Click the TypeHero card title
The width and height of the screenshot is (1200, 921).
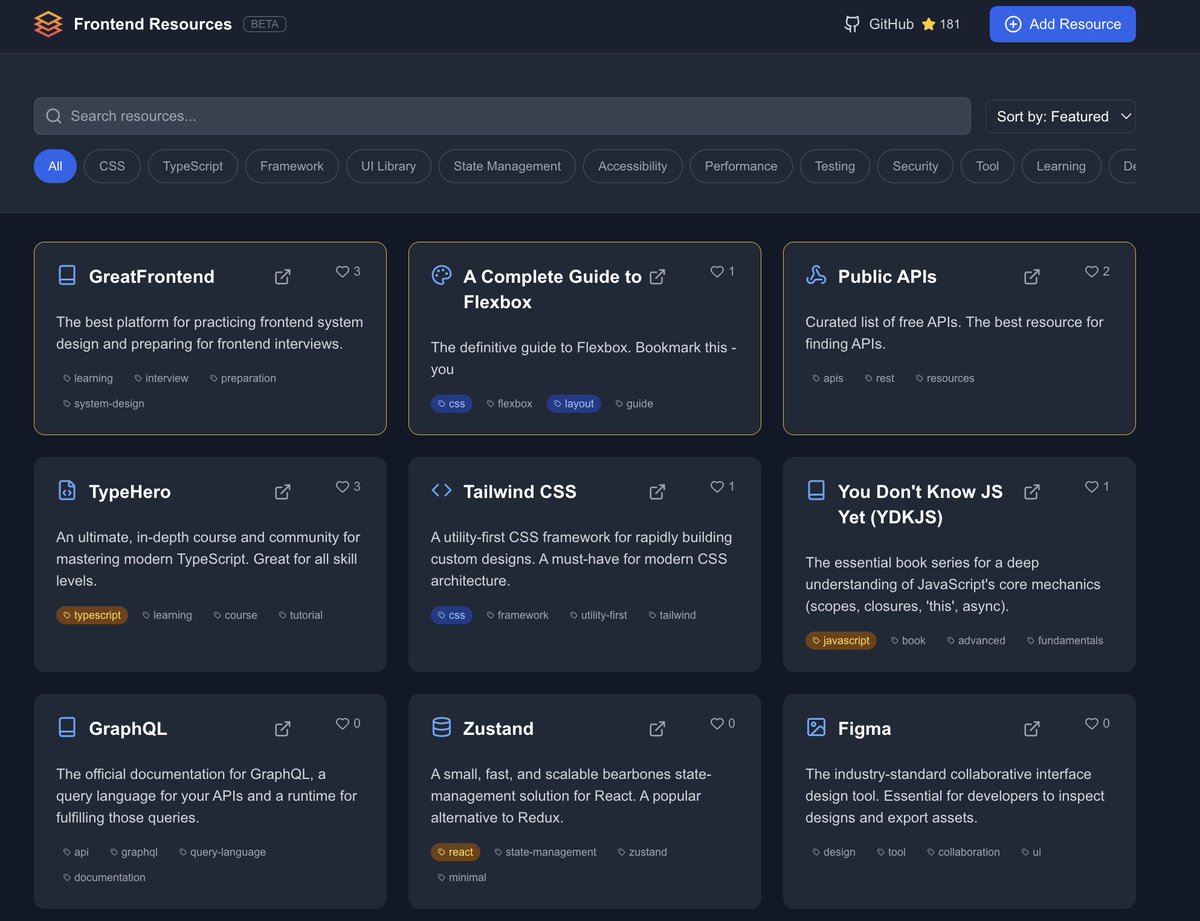130,492
